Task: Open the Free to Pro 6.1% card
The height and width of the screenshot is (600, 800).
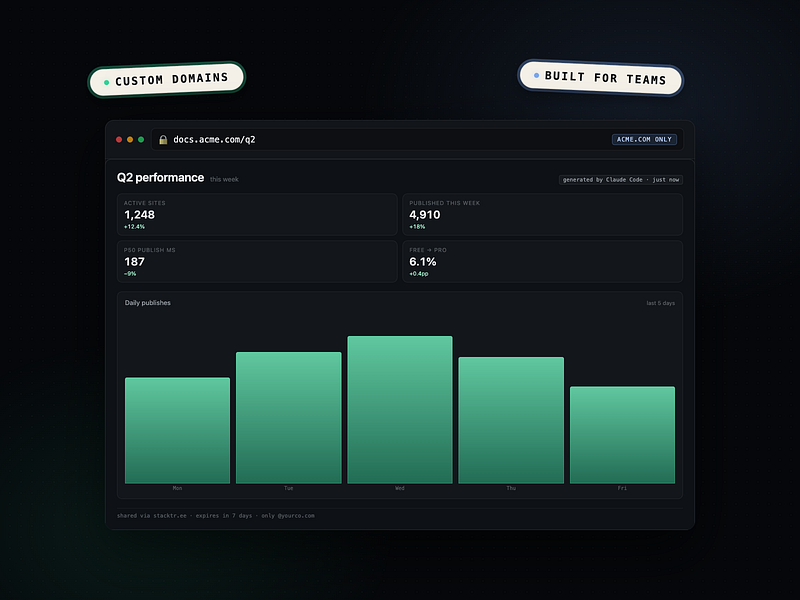Action: coord(542,261)
